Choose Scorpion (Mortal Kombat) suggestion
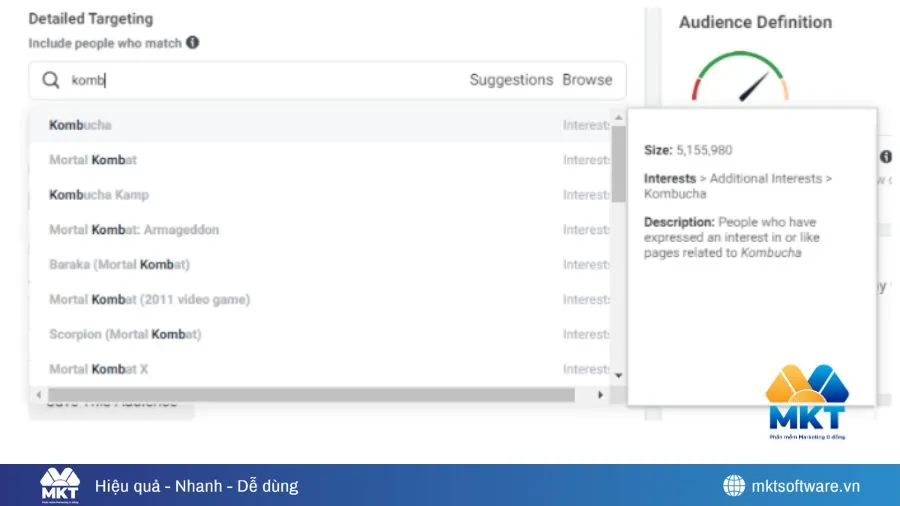This screenshot has width=900, height=506. coord(125,334)
